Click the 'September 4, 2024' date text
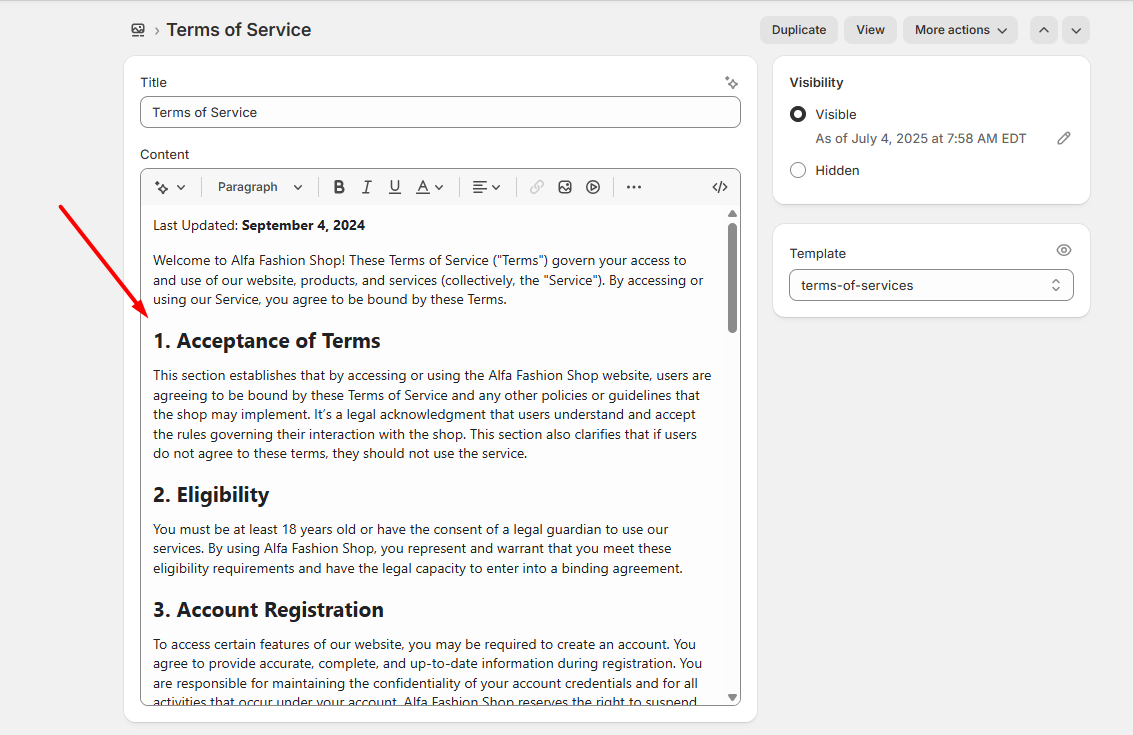The image size is (1133, 735). 303,225
